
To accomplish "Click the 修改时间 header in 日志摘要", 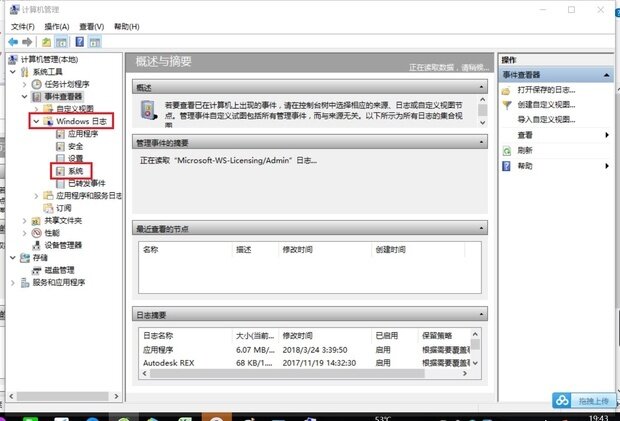I will [297, 336].
